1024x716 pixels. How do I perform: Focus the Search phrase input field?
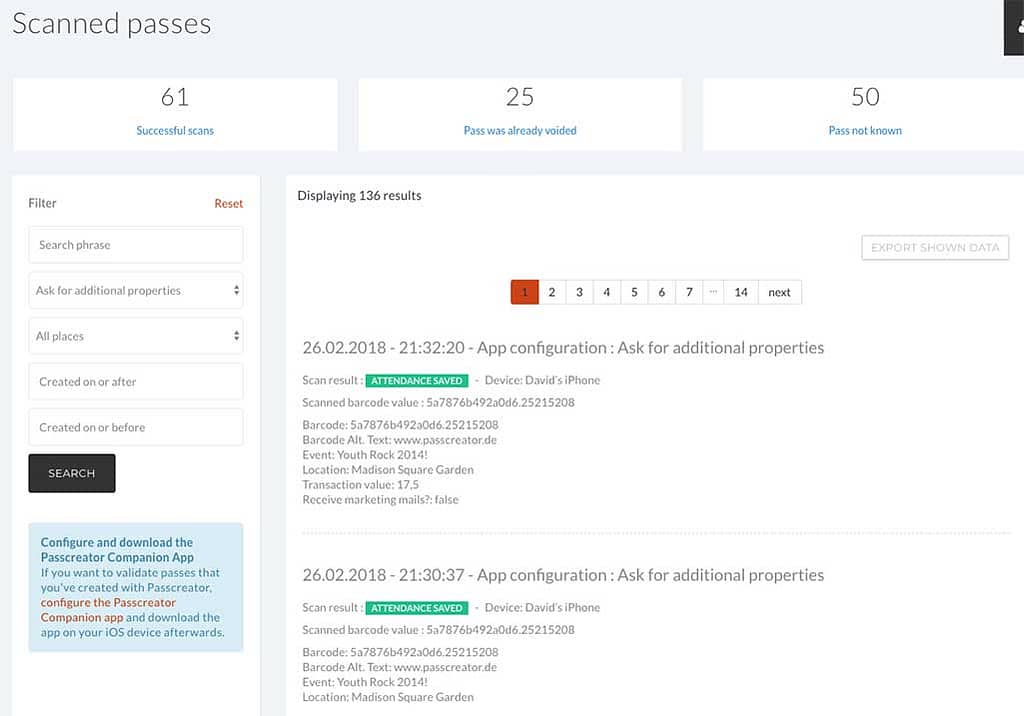tap(136, 245)
